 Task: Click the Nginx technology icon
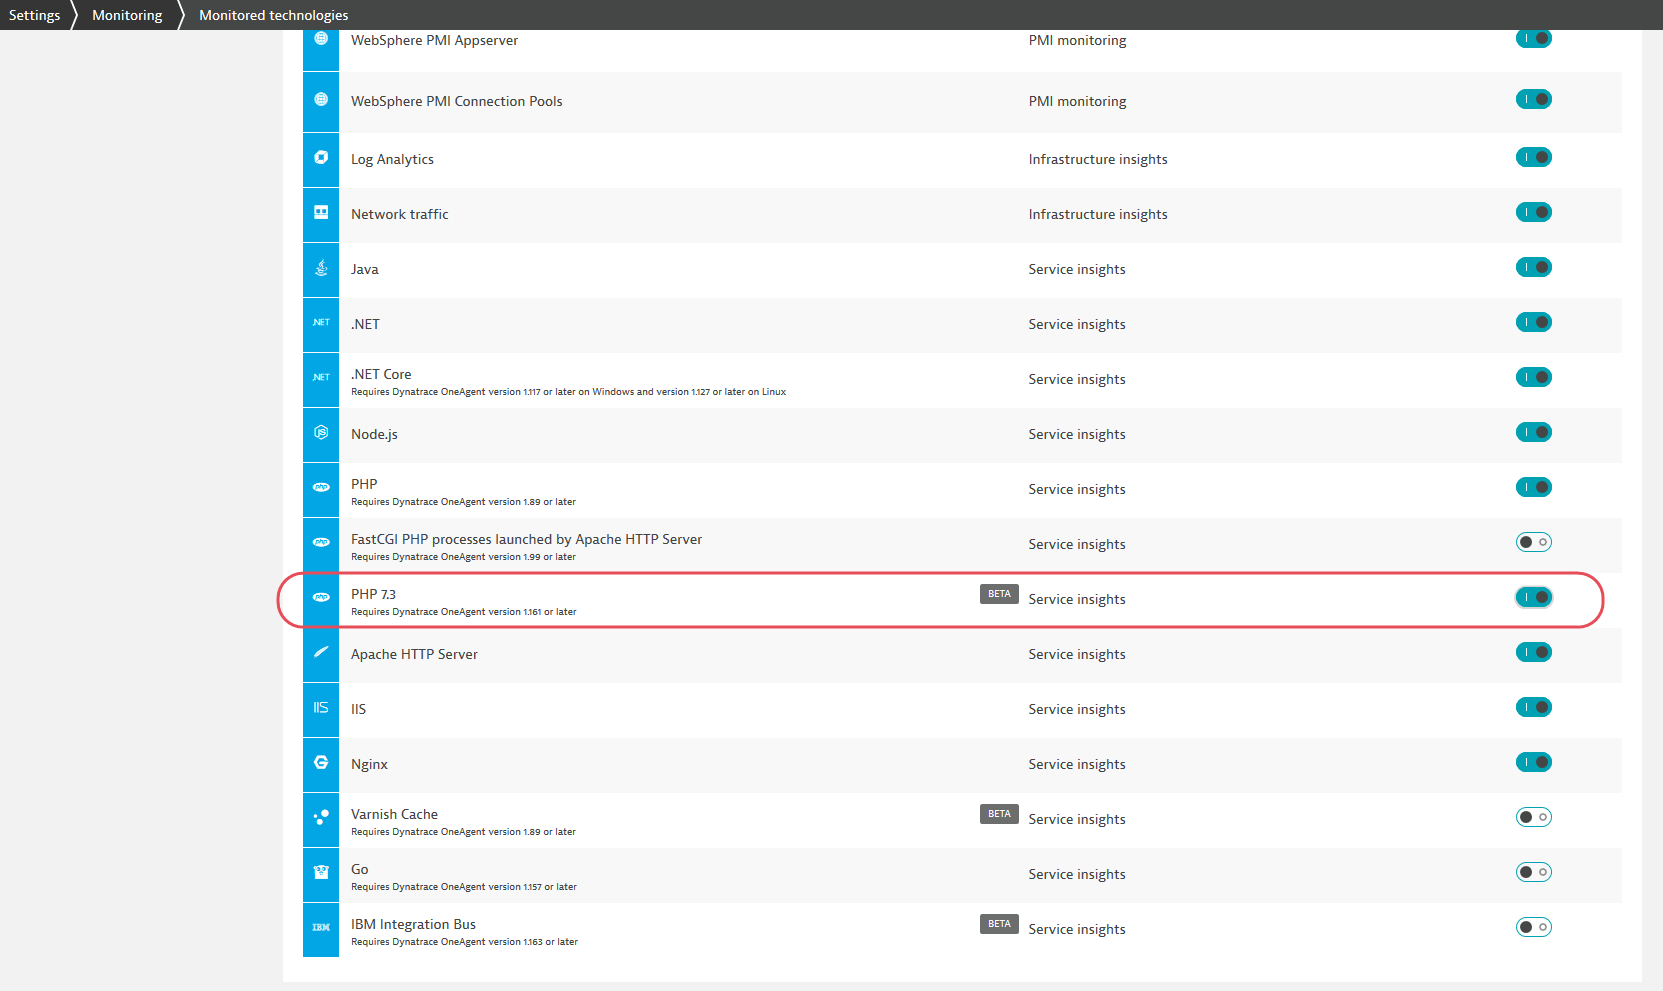(321, 762)
